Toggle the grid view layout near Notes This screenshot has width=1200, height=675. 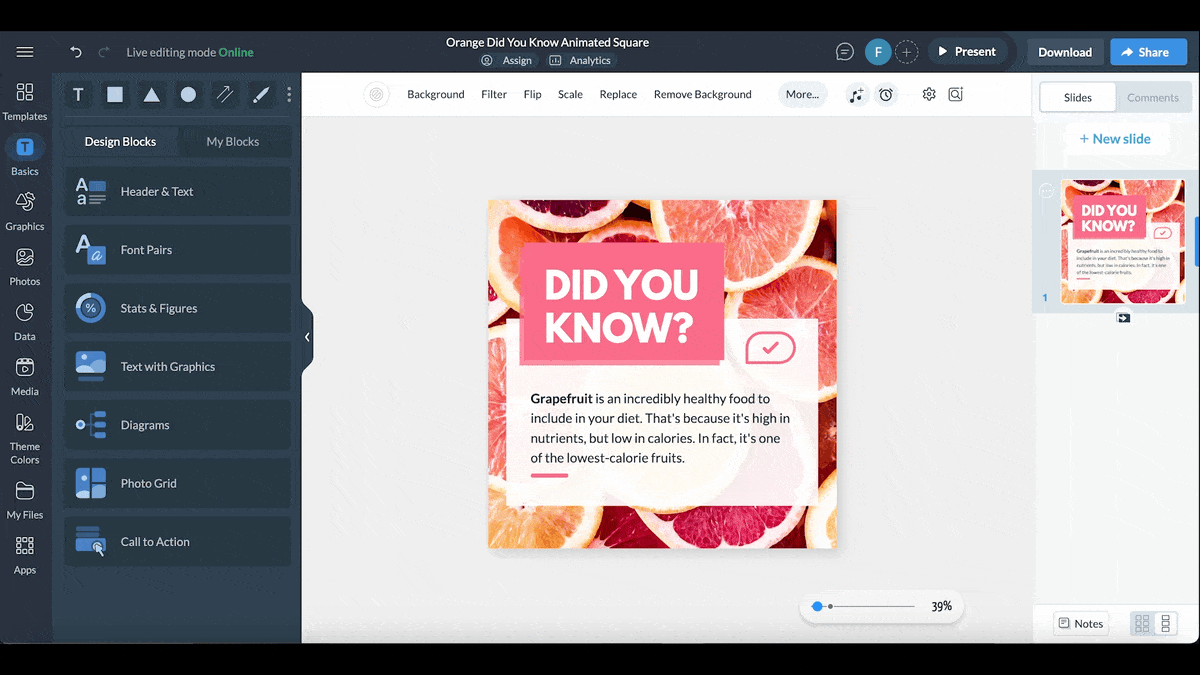pyautogui.click(x=1141, y=623)
